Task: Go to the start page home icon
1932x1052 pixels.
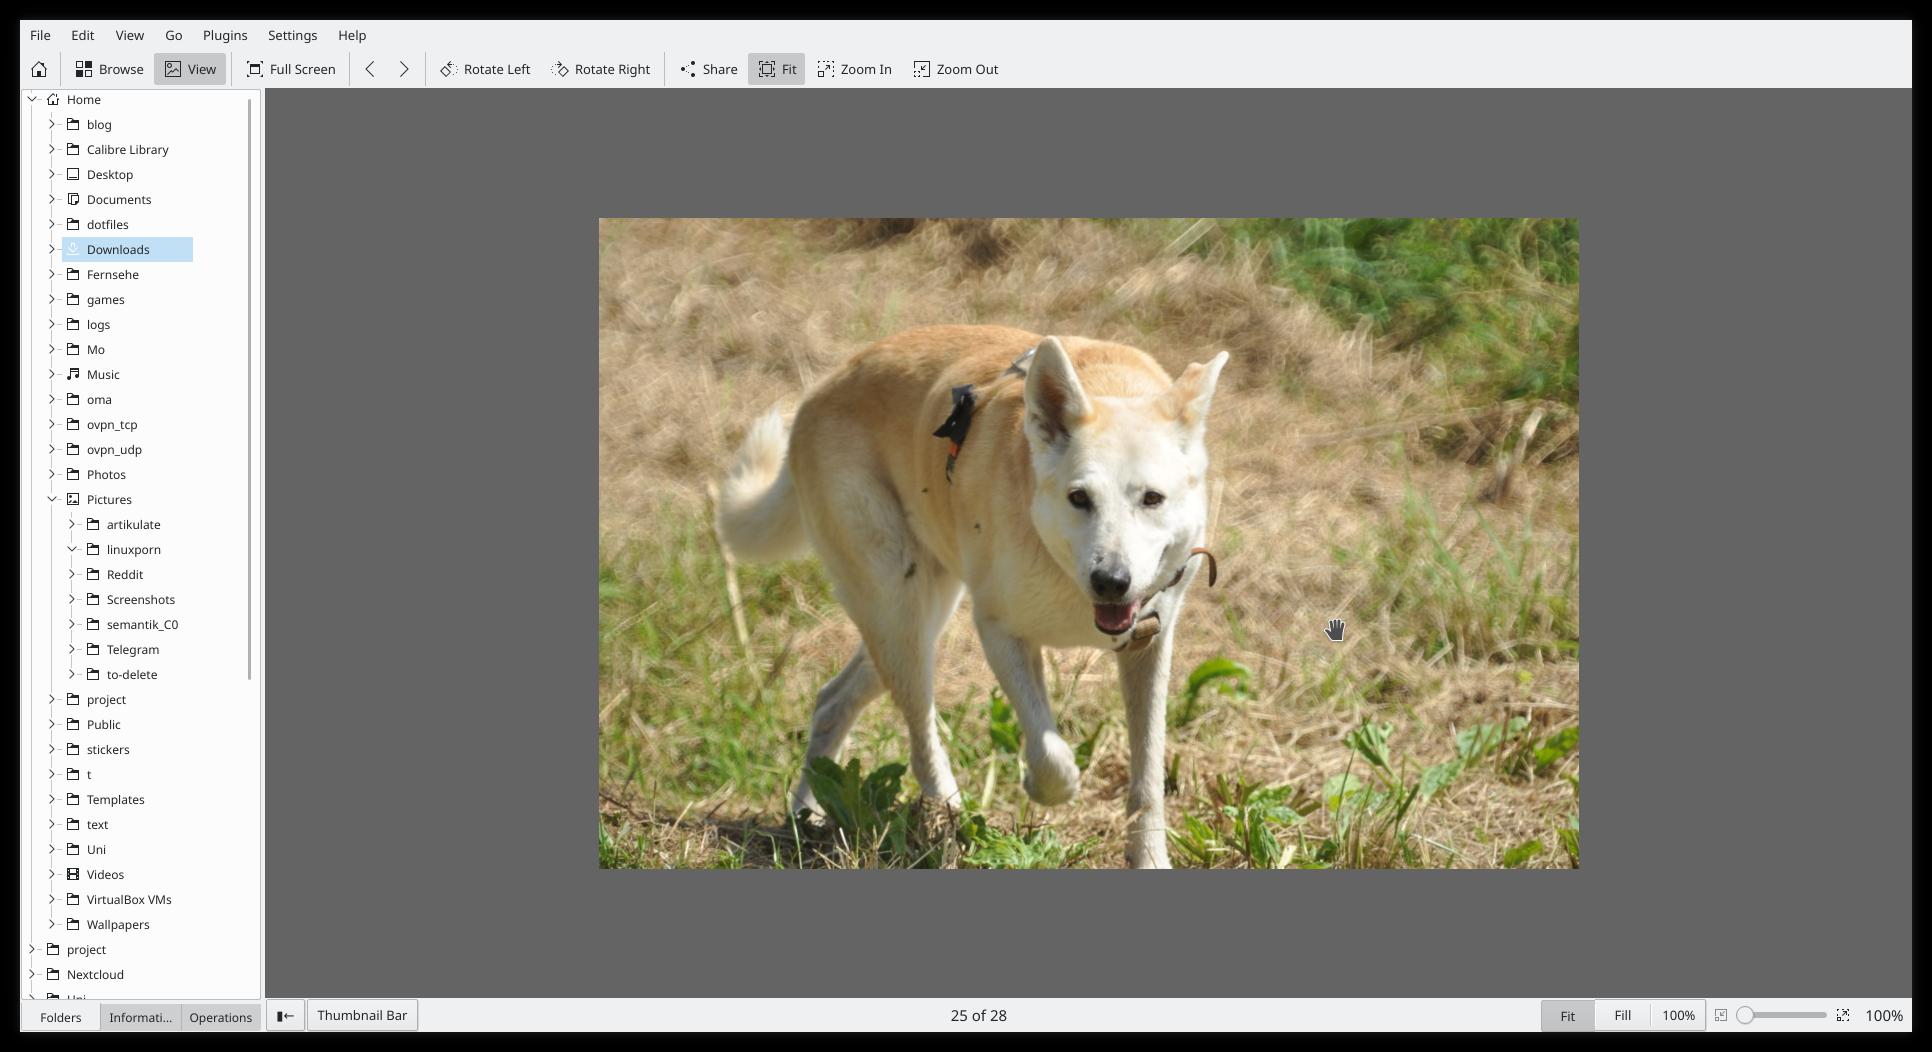Action: [39, 69]
